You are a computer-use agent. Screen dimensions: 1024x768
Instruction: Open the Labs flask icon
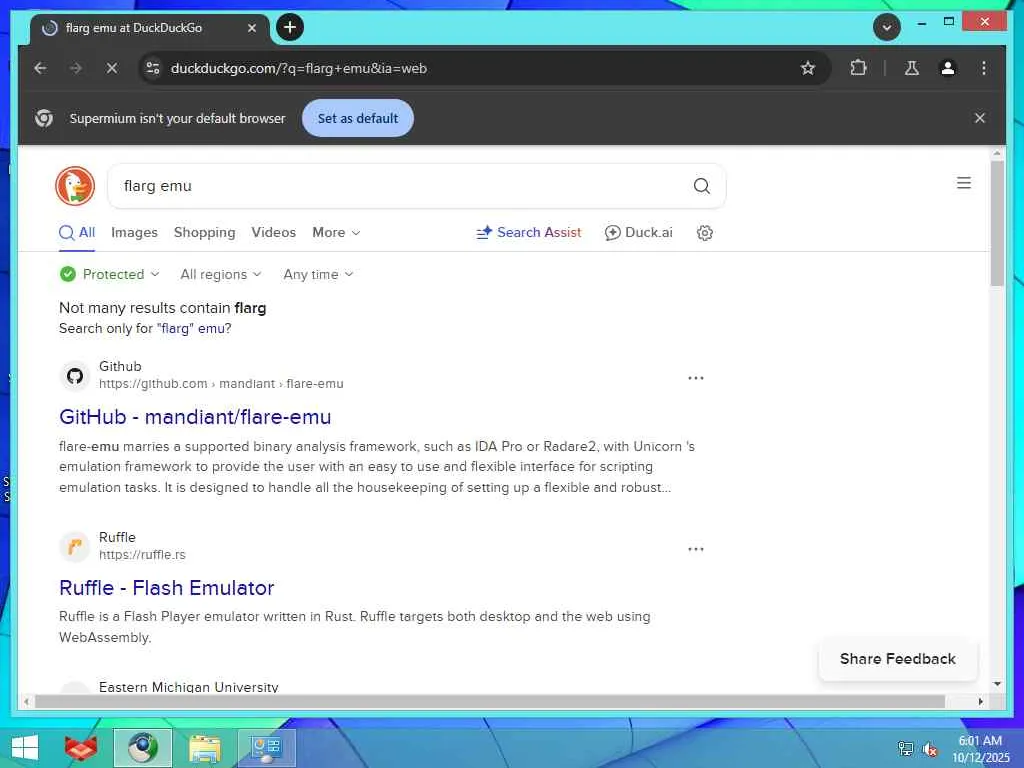click(912, 68)
